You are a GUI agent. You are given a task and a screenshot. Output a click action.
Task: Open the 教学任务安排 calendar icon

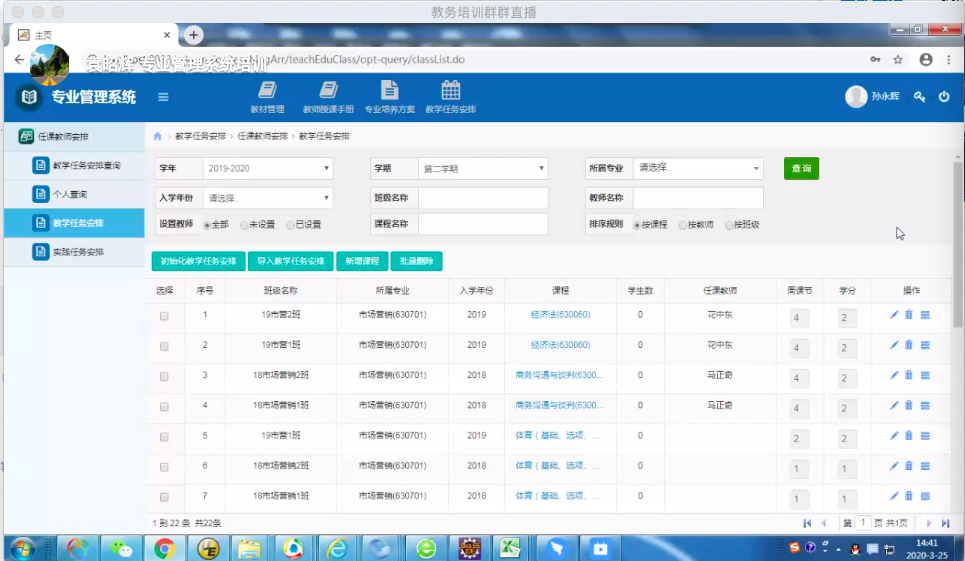451,91
